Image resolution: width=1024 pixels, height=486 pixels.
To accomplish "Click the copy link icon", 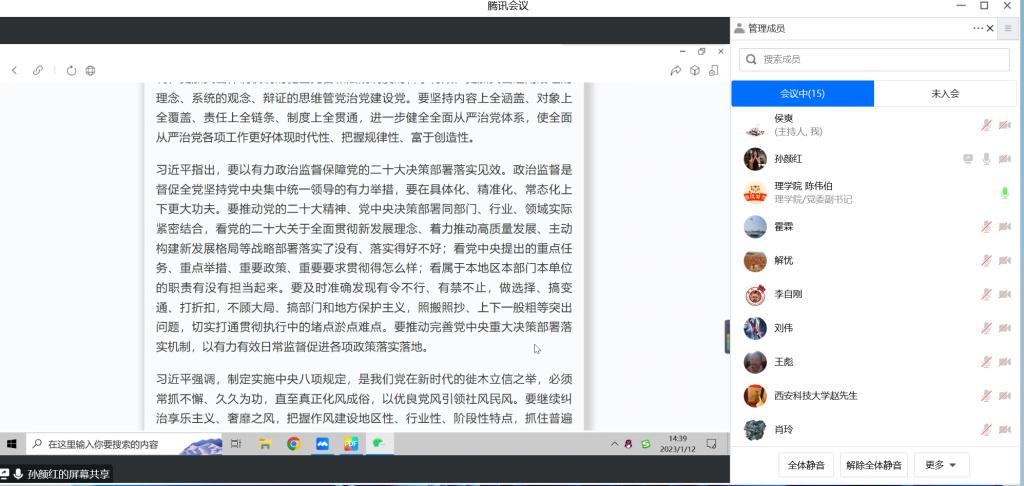I will (x=38, y=70).
